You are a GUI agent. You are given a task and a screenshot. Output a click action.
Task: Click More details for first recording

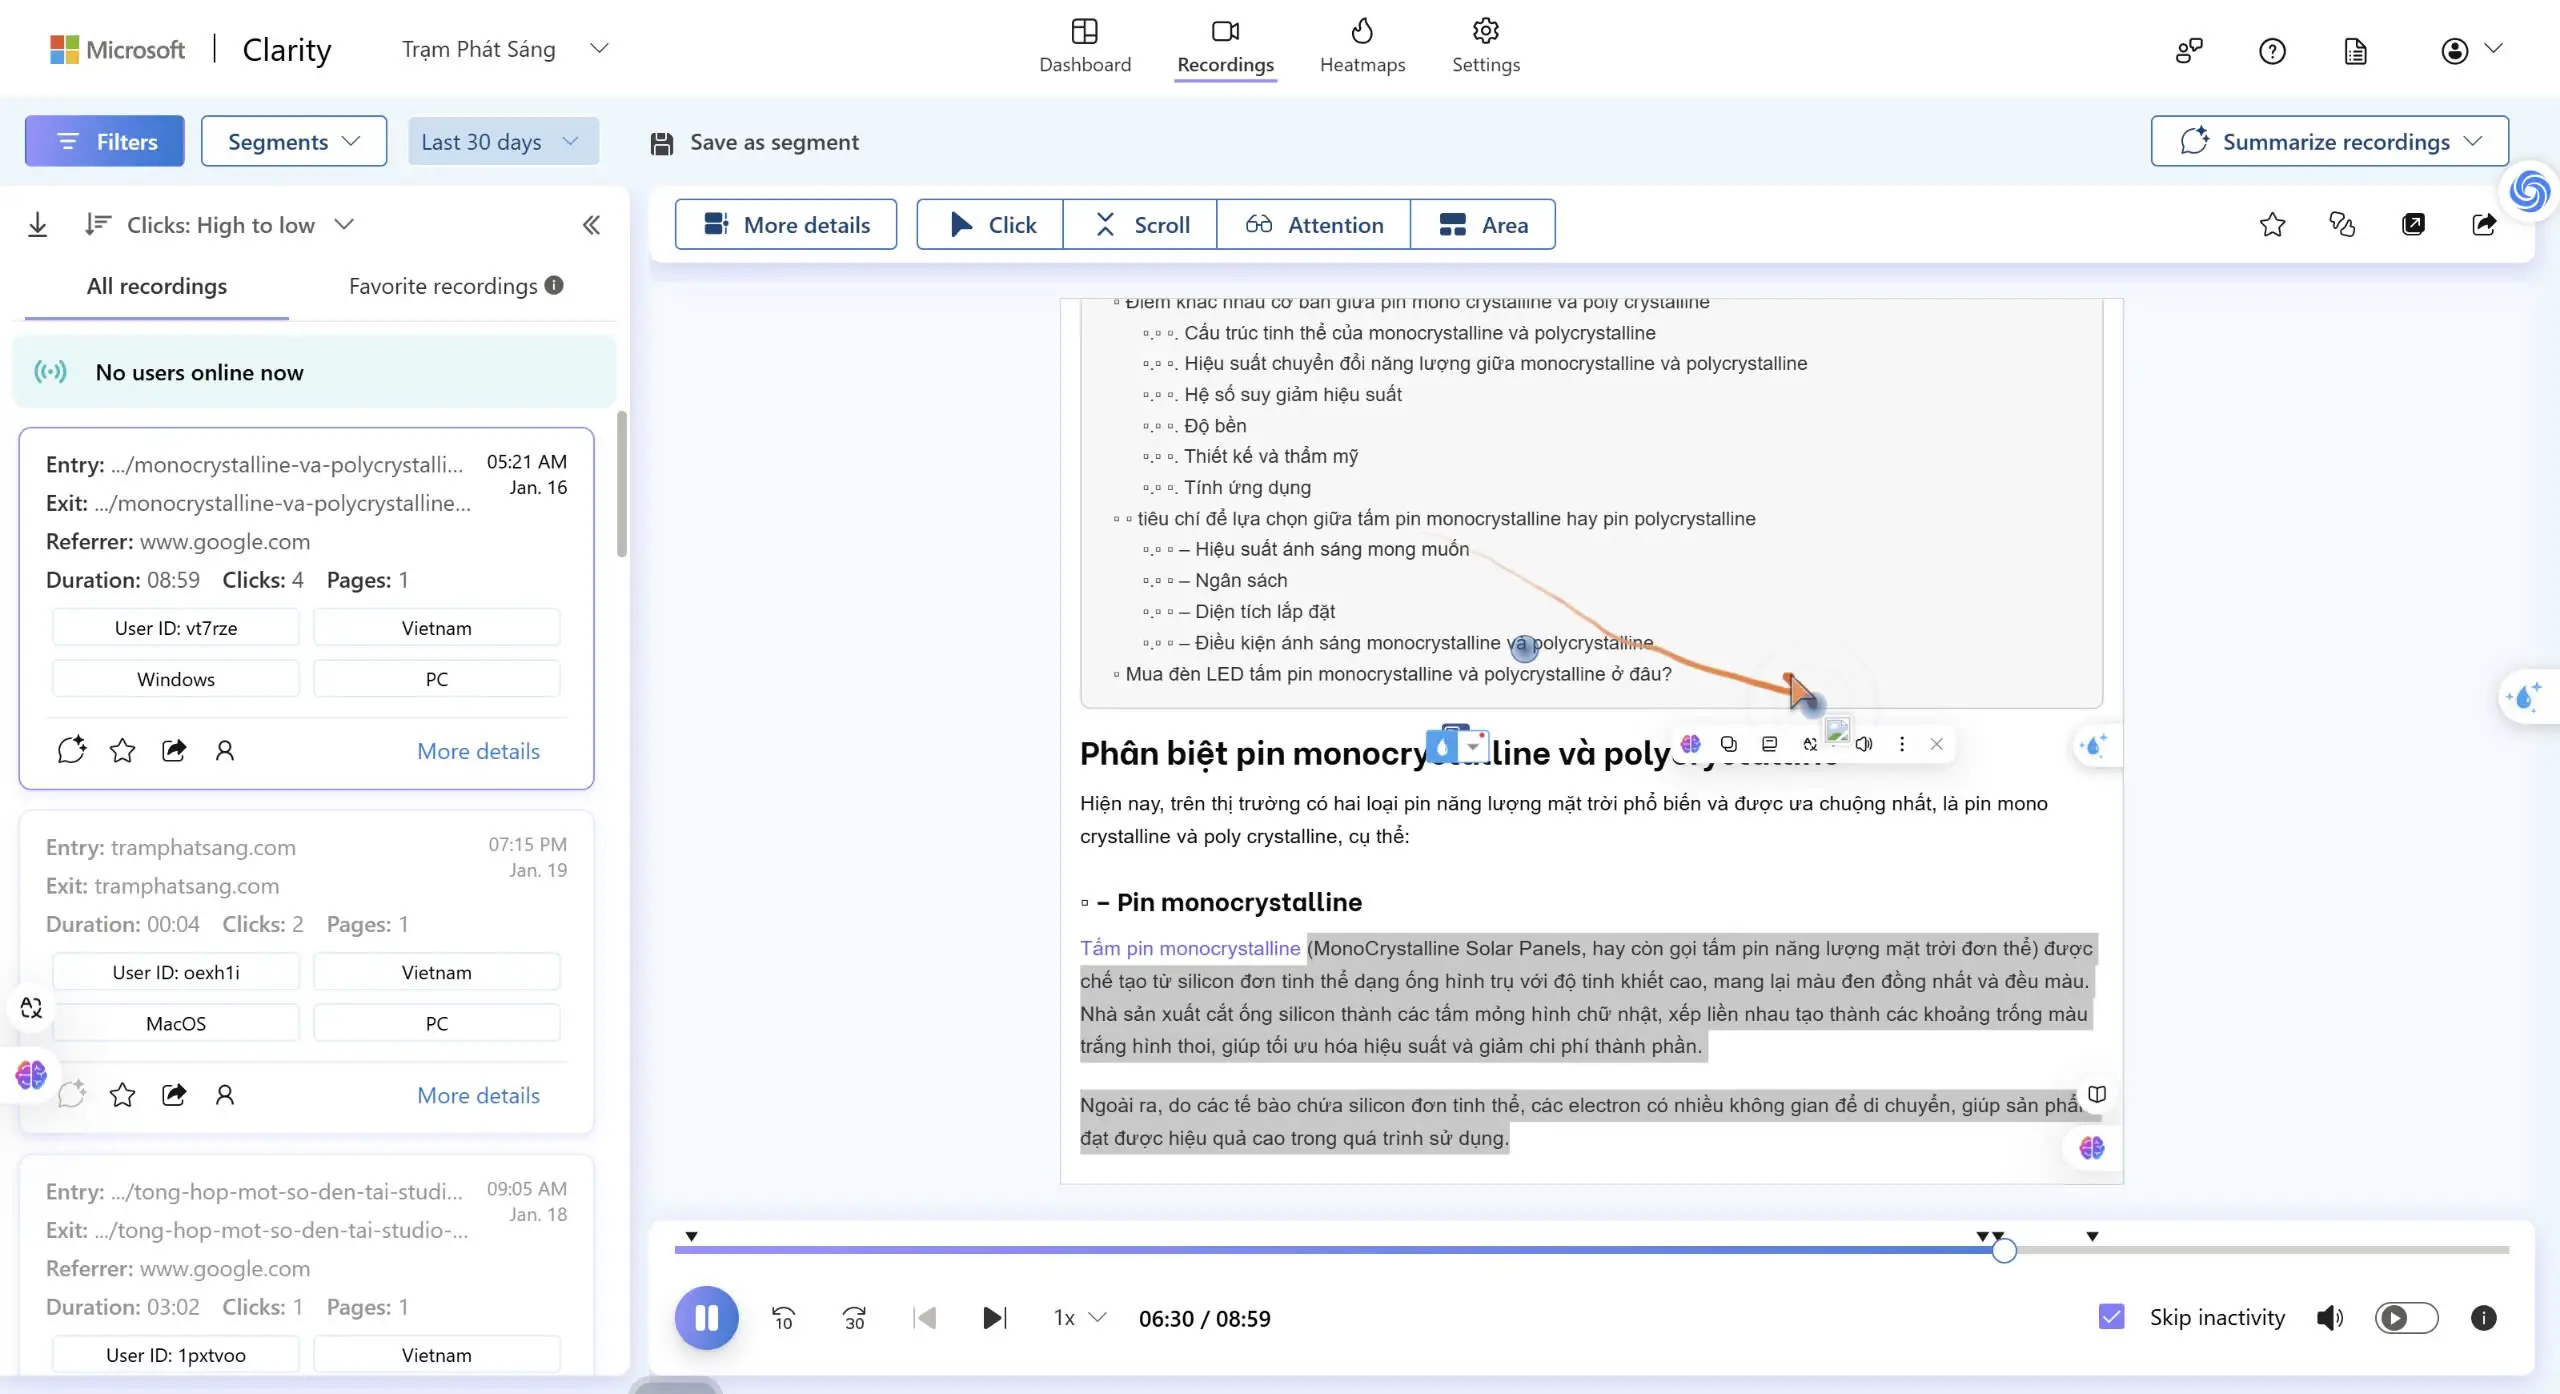pyautogui.click(x=479, y=750)
